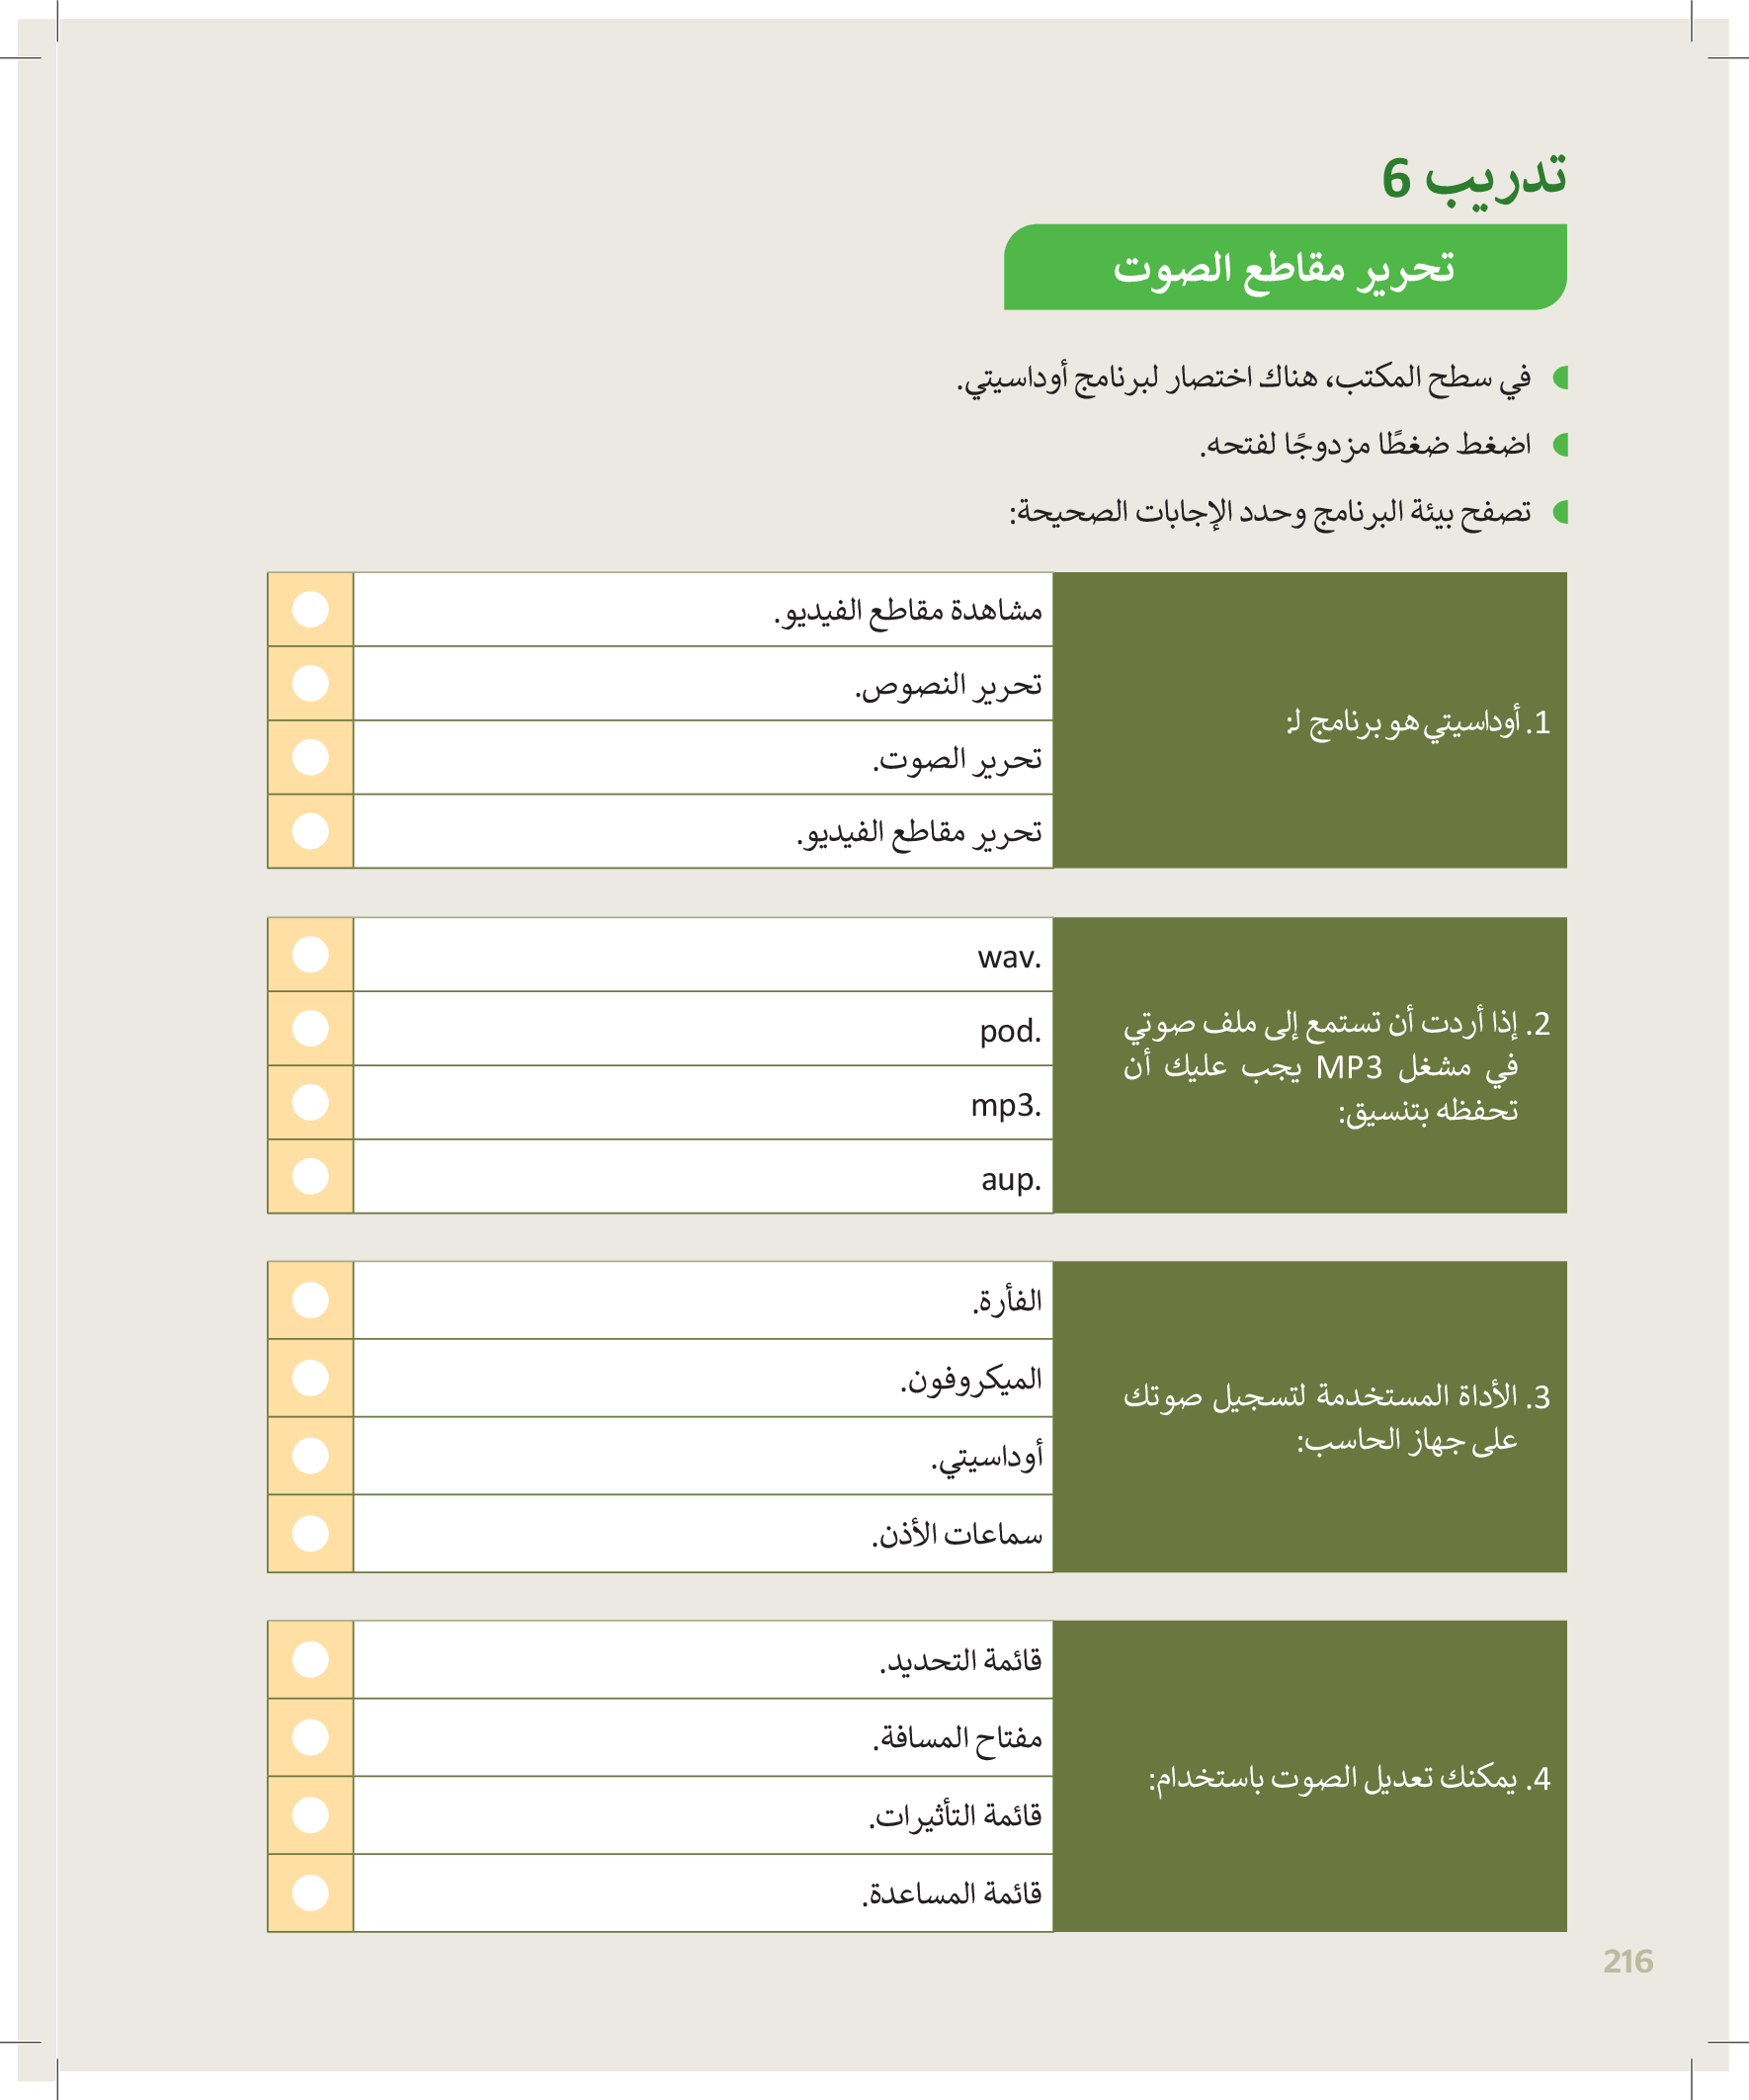Click the تدريب 6 heading
Viewport: 1749px width, 2100px height.
point(1473,178)
